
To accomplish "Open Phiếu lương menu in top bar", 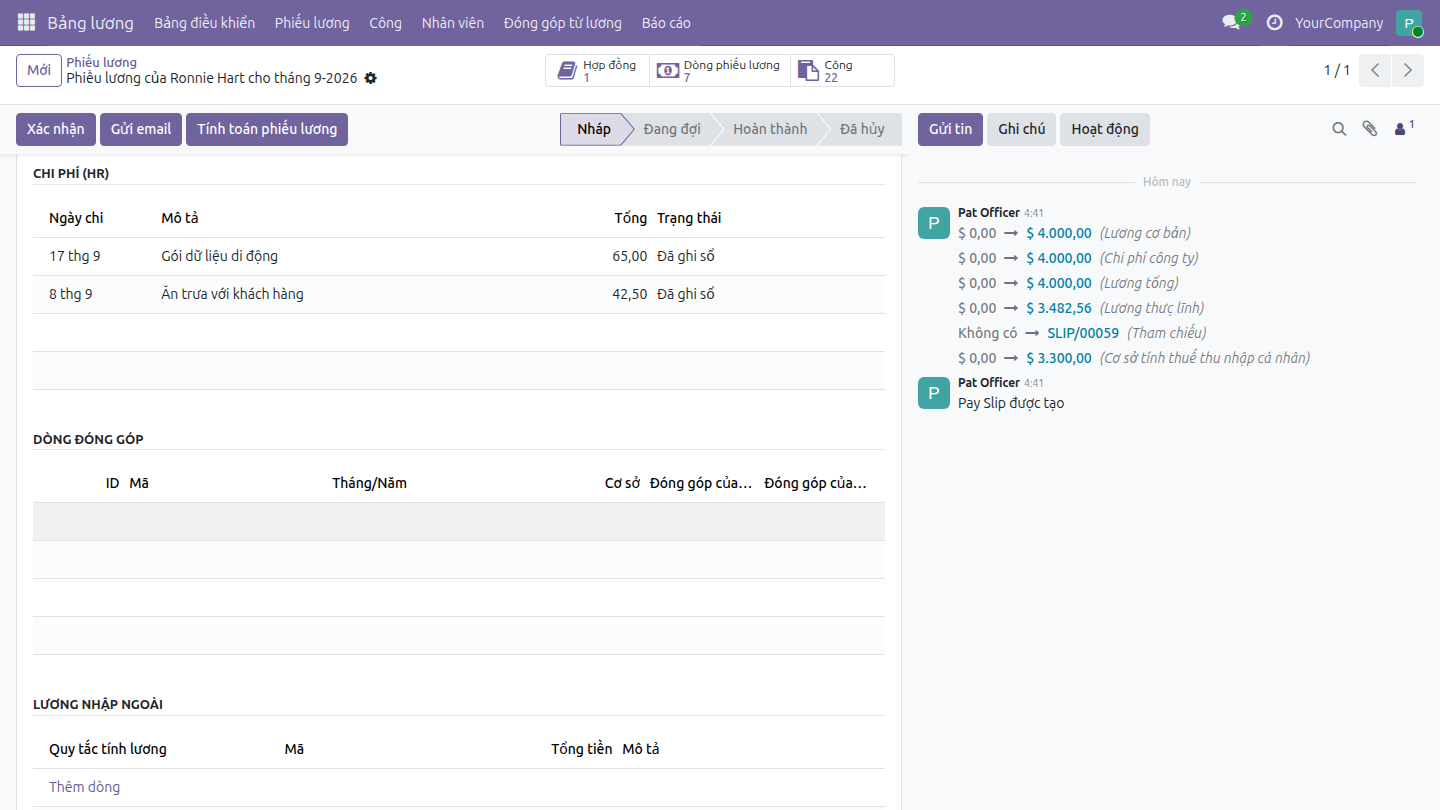I will coord(312,22).
